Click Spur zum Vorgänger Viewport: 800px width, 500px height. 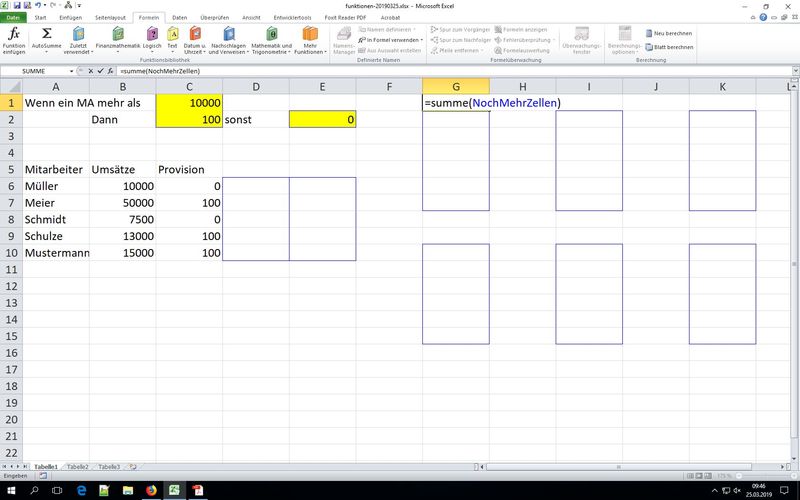tap(461, 30)
